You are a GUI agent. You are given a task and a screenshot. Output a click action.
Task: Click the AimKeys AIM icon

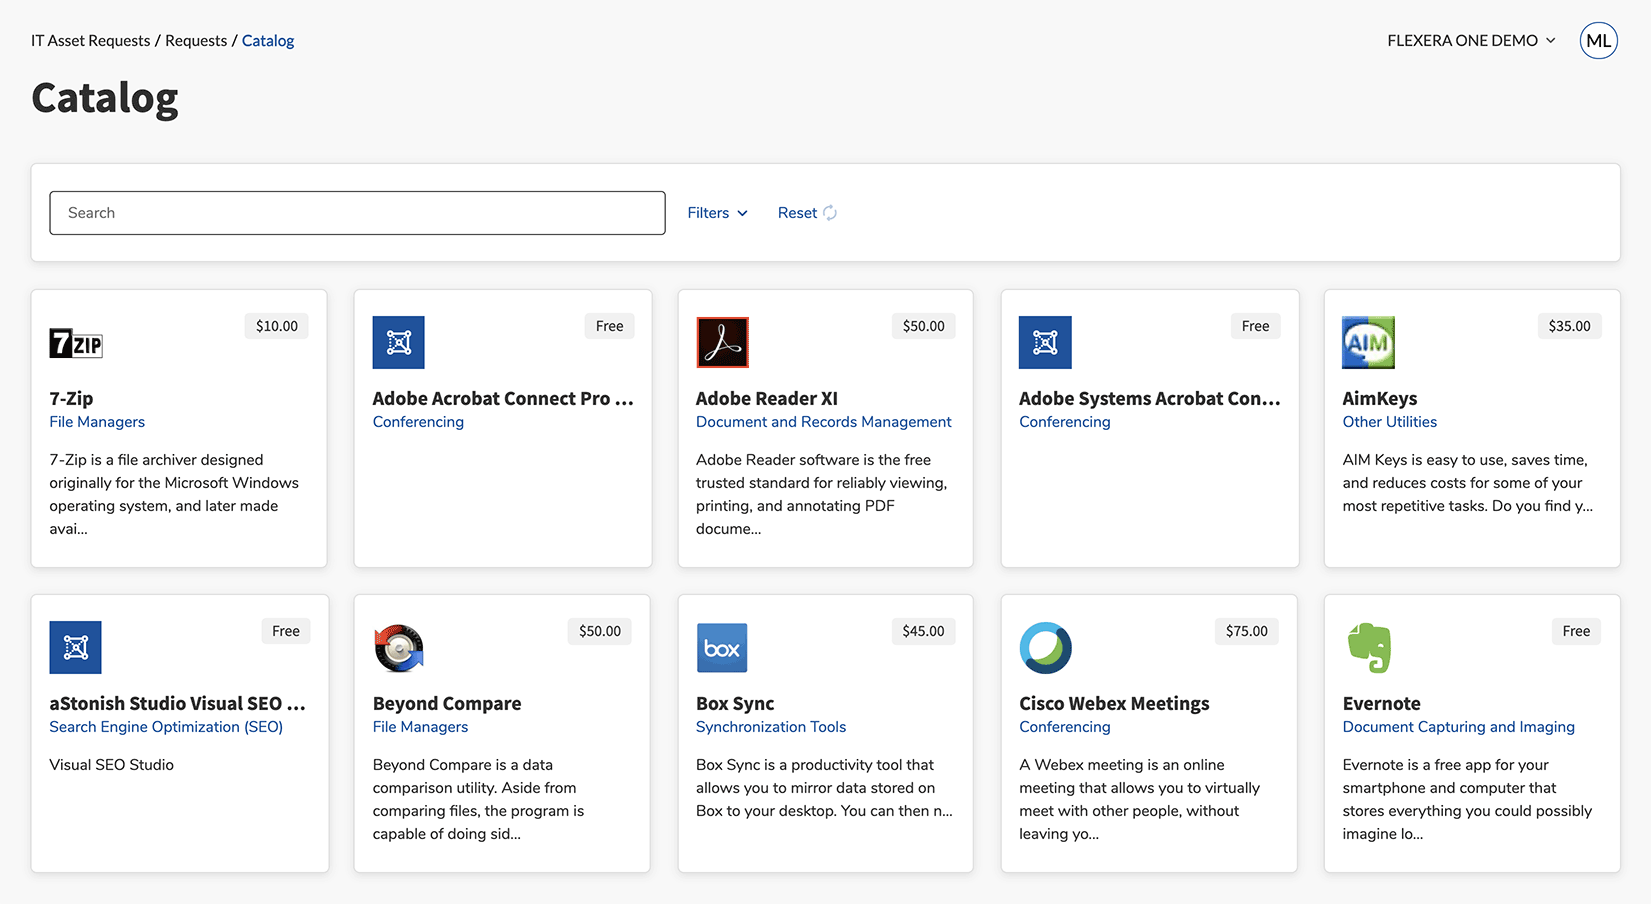[x=1368, y=342]
